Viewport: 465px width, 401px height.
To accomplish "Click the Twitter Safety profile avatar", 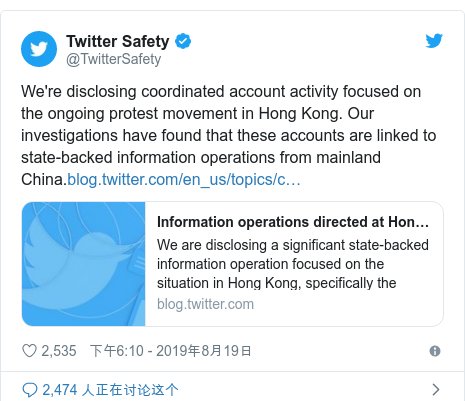I will 39,49.
